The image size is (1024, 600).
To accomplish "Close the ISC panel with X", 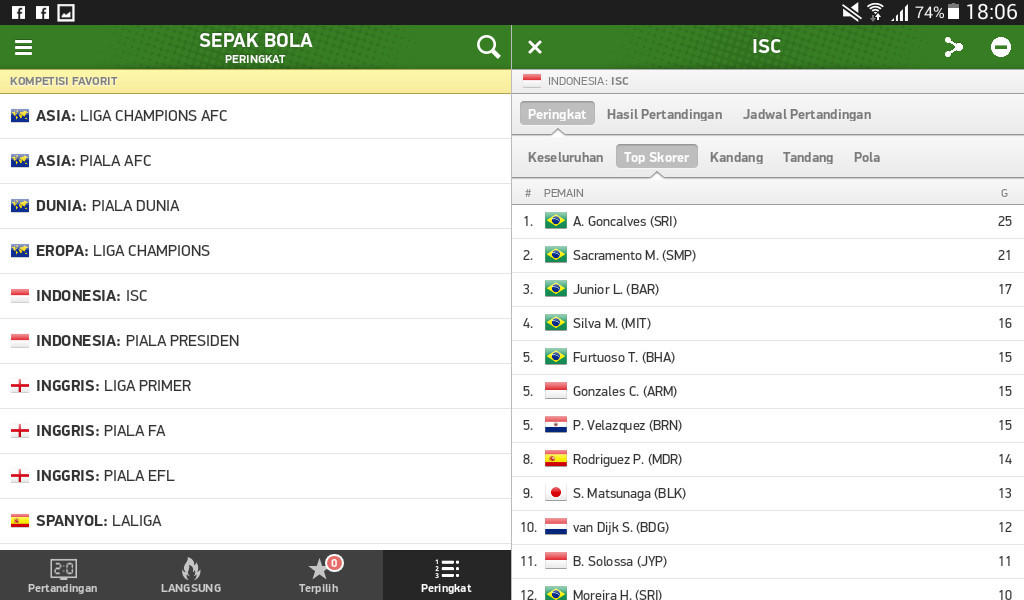I will point(535,47).
